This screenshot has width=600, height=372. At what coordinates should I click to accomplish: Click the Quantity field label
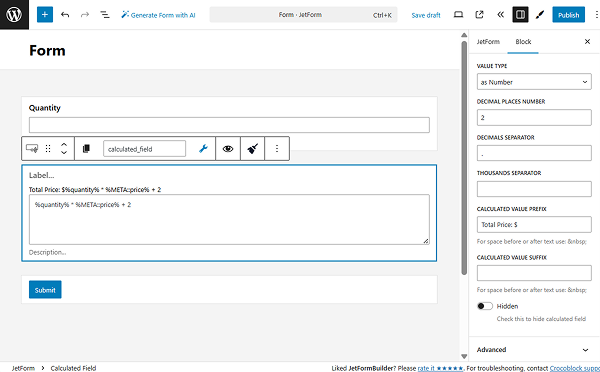[x=45, y=108]
